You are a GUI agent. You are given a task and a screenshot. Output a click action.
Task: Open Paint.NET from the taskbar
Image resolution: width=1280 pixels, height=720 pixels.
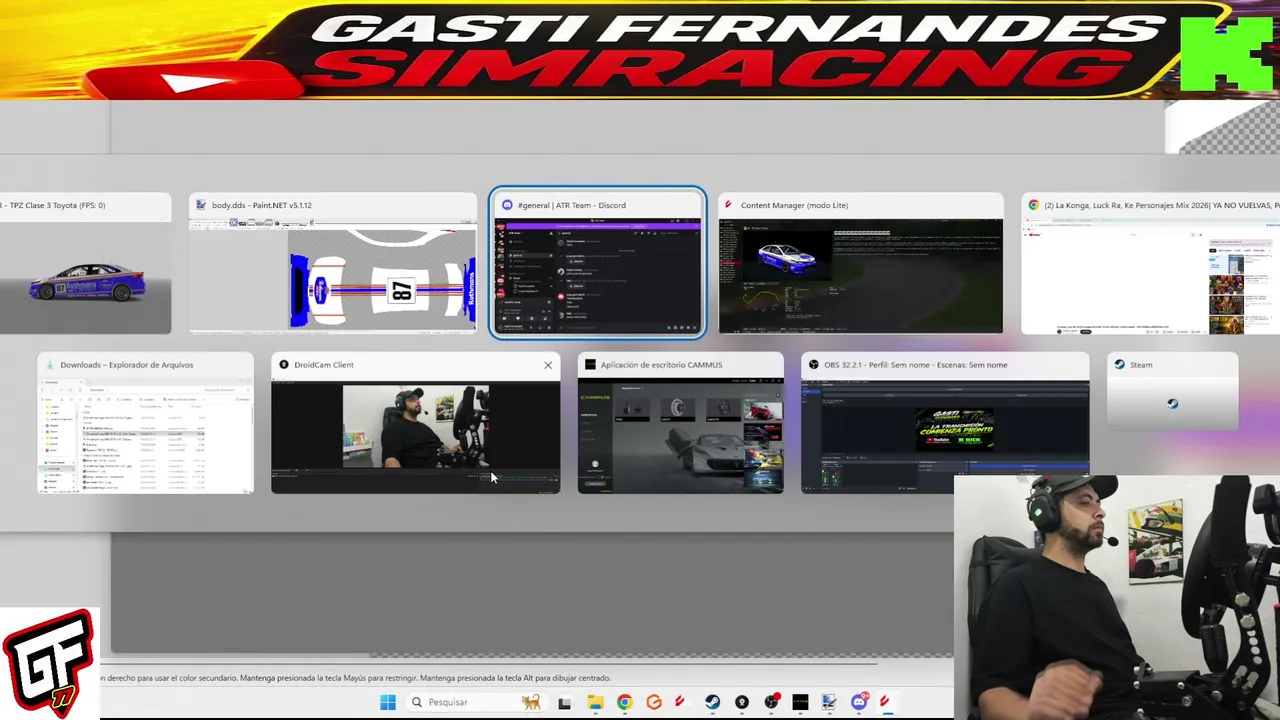tap(830, 702)
